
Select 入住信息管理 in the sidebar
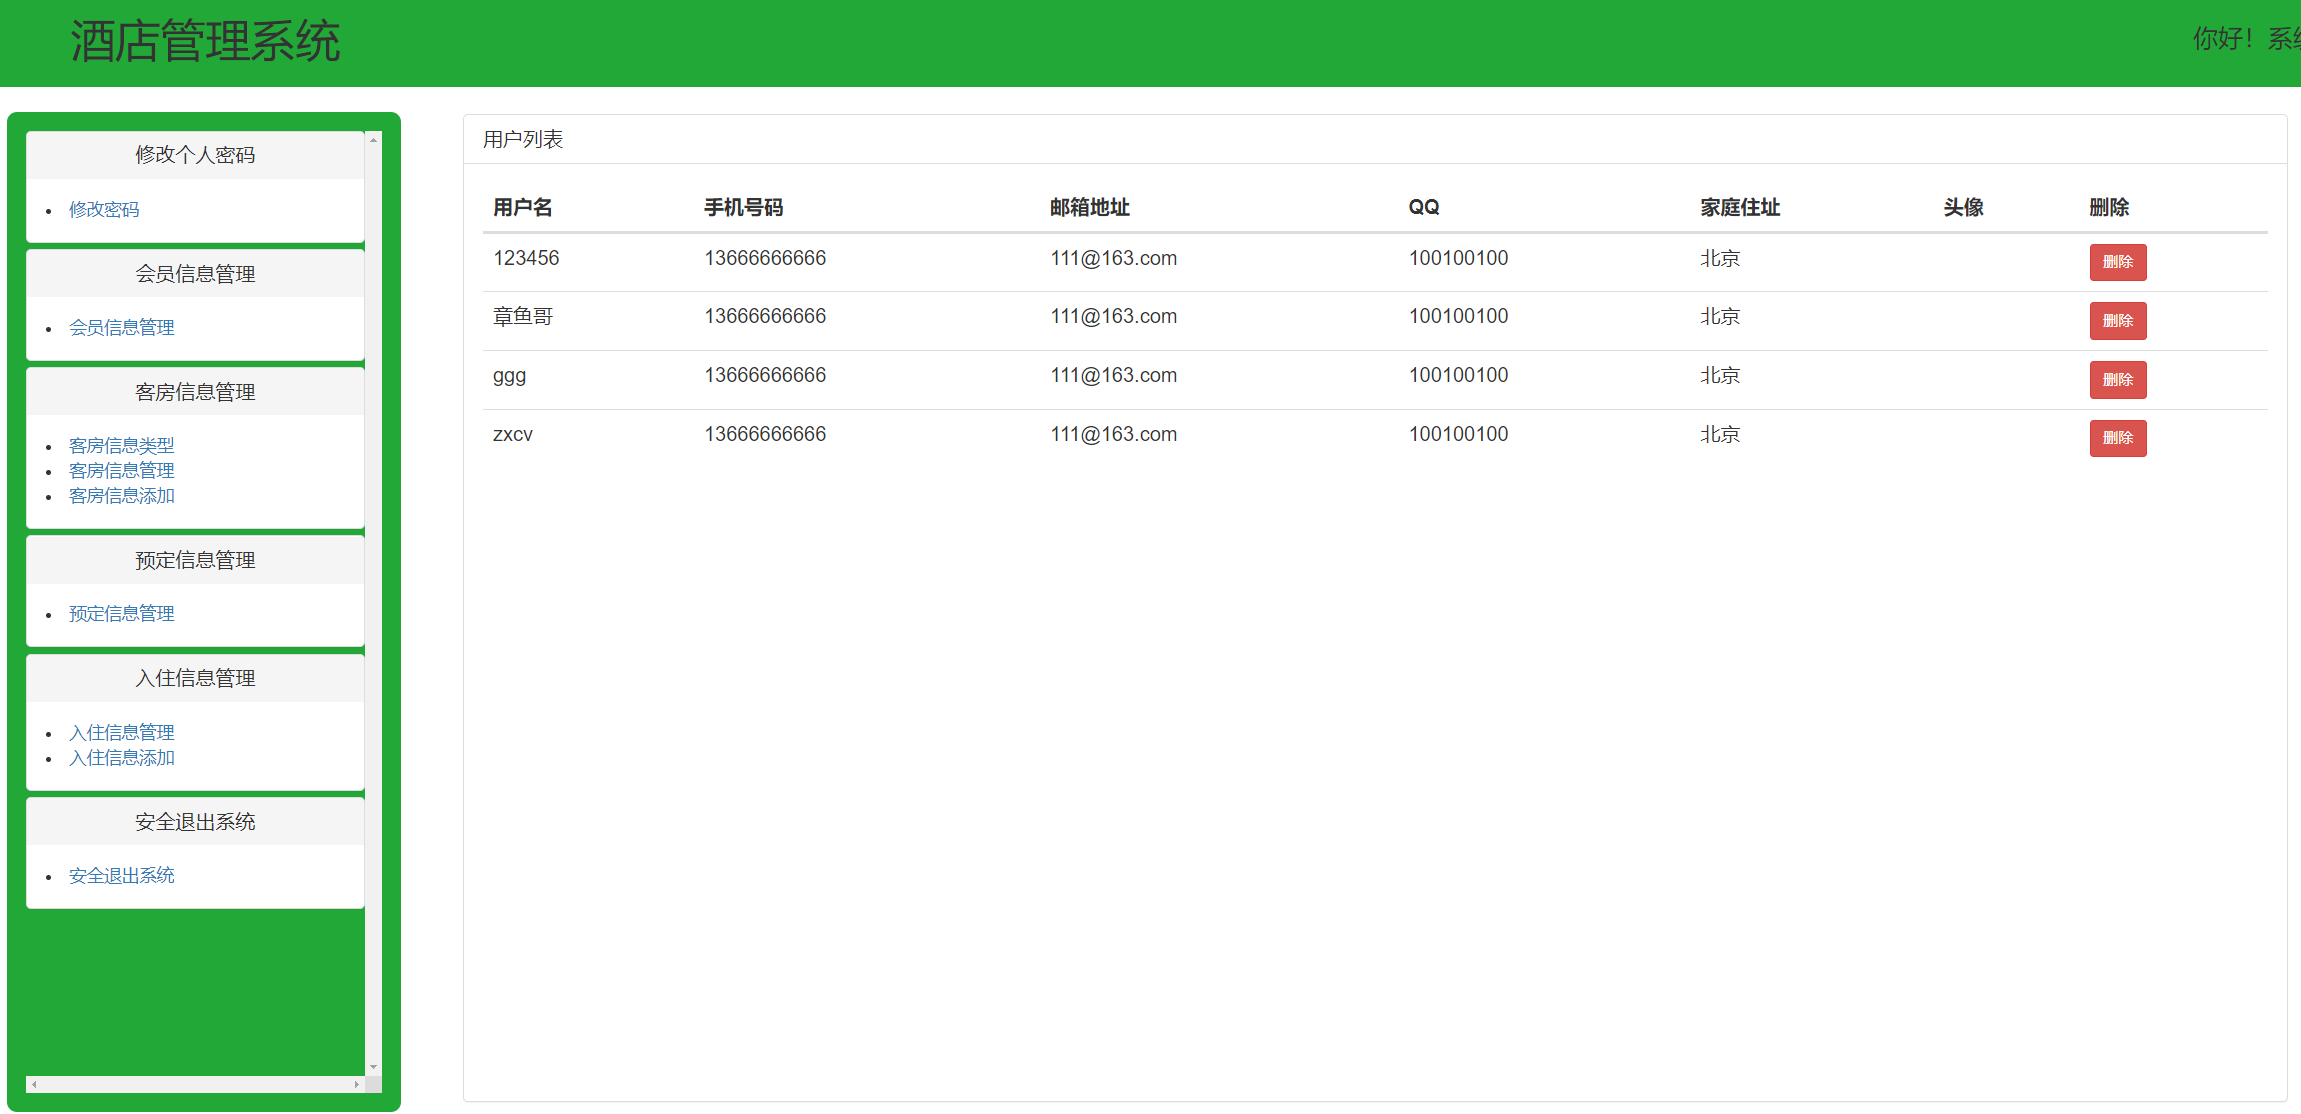(121, 732)
